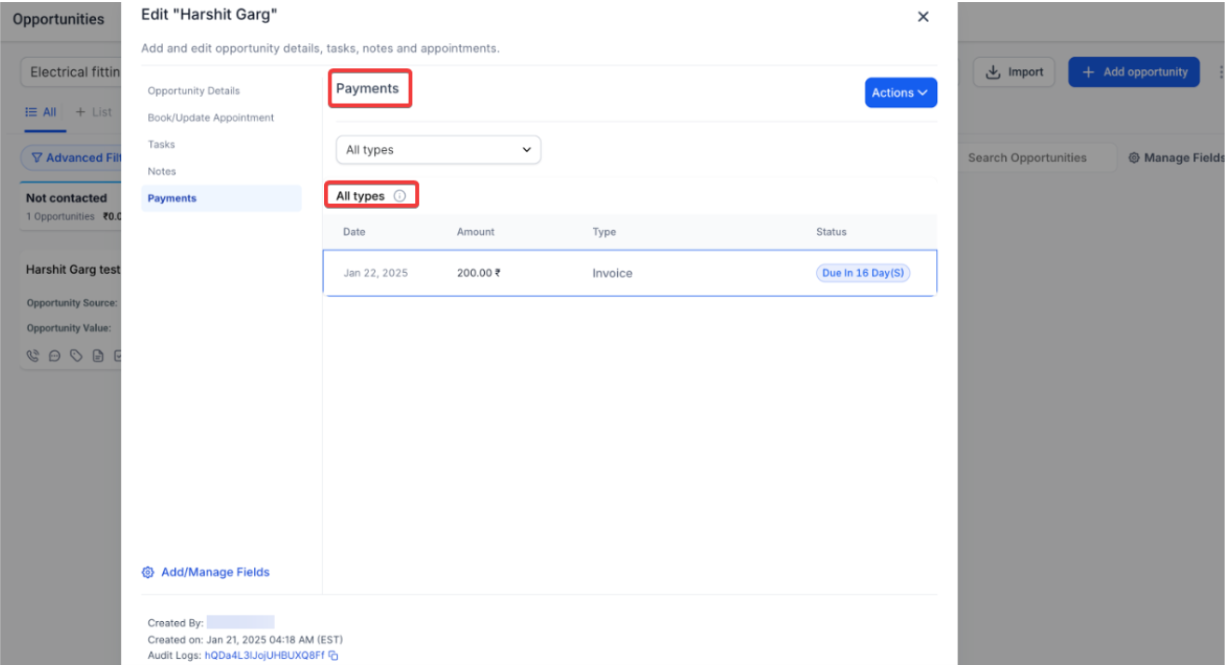The width and height of the screenshot is (1225, 665).
Task: Switch to Opportunity Details section
Action: coord(194,91)
